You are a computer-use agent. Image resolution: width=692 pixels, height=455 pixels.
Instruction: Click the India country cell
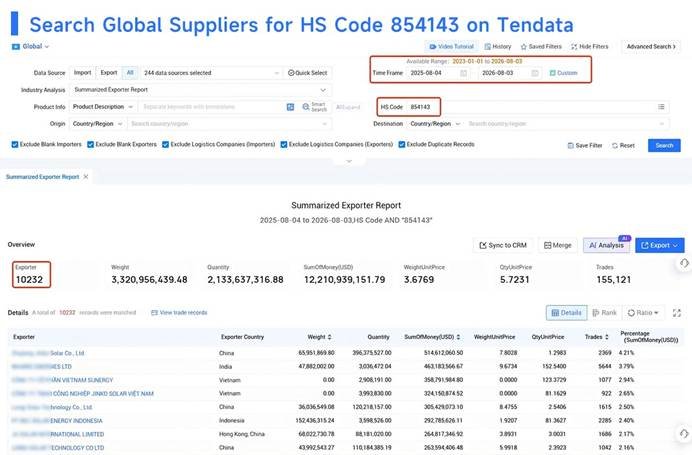(x=225, y=366)
